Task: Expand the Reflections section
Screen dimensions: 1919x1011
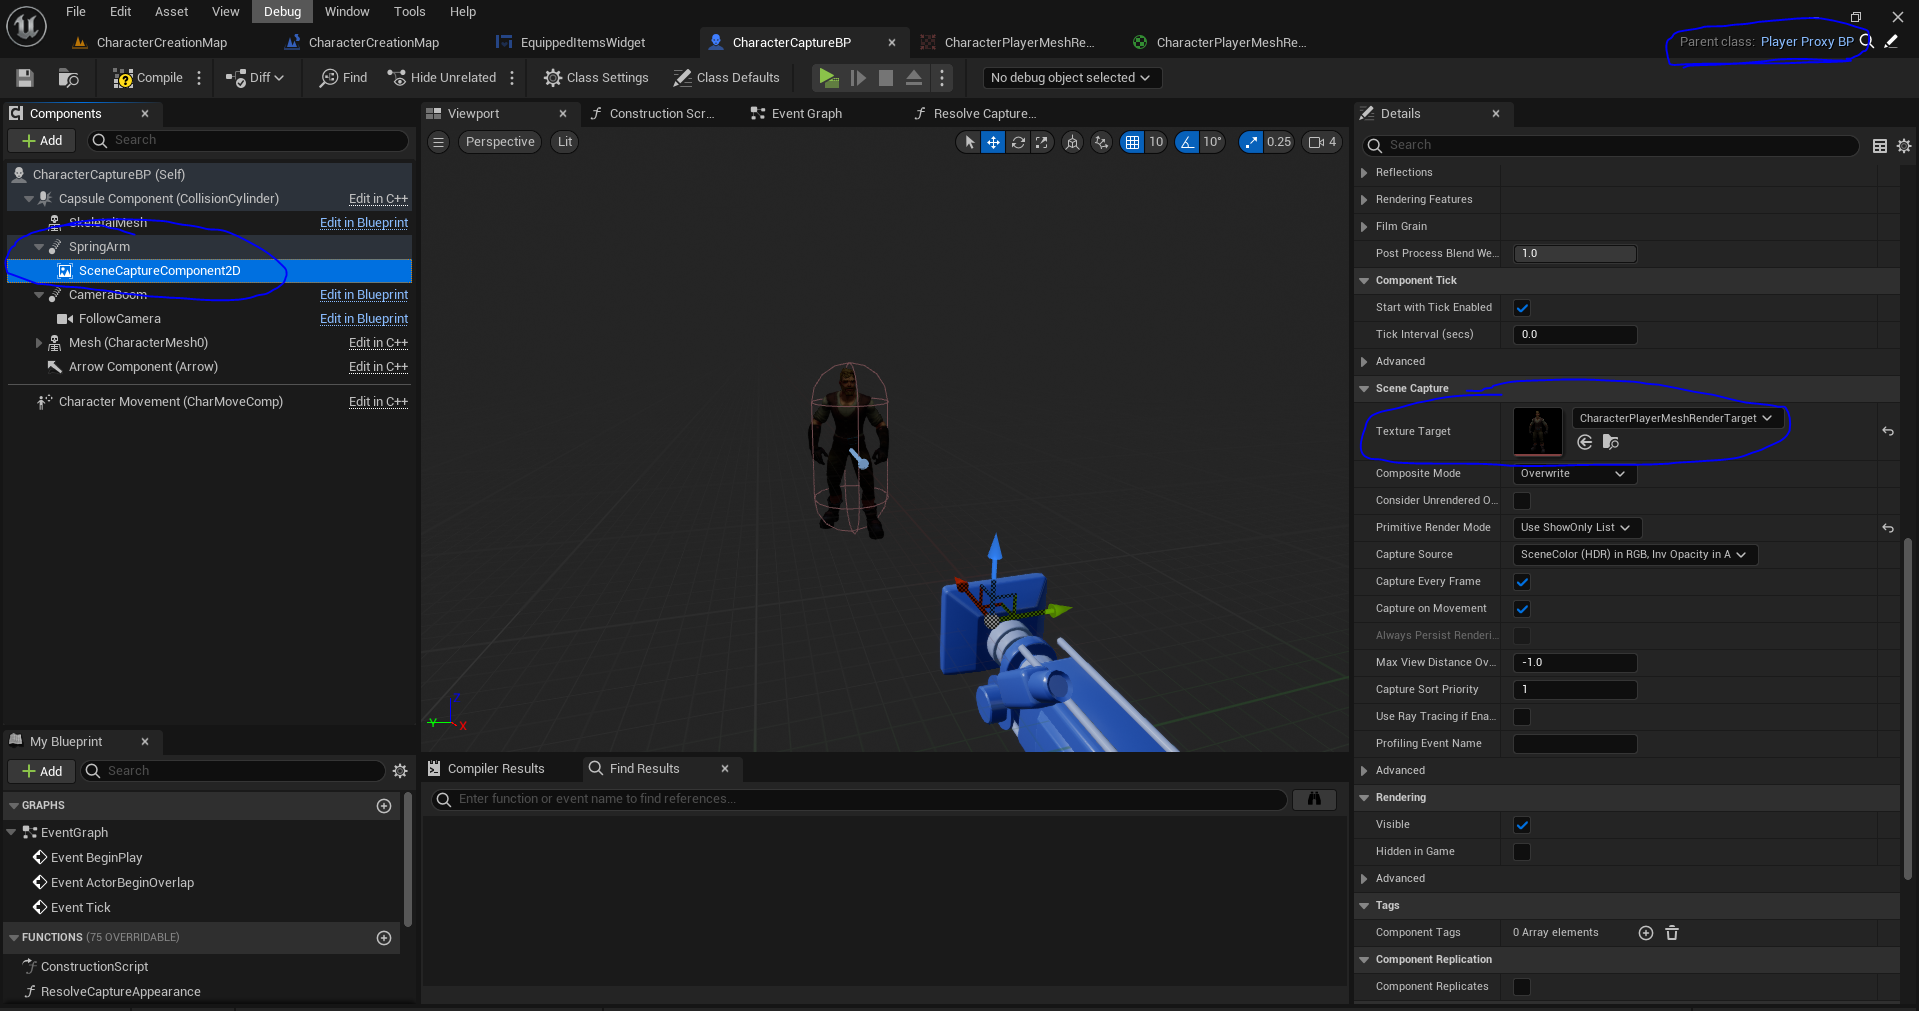Action: (x=1365, y=173)
